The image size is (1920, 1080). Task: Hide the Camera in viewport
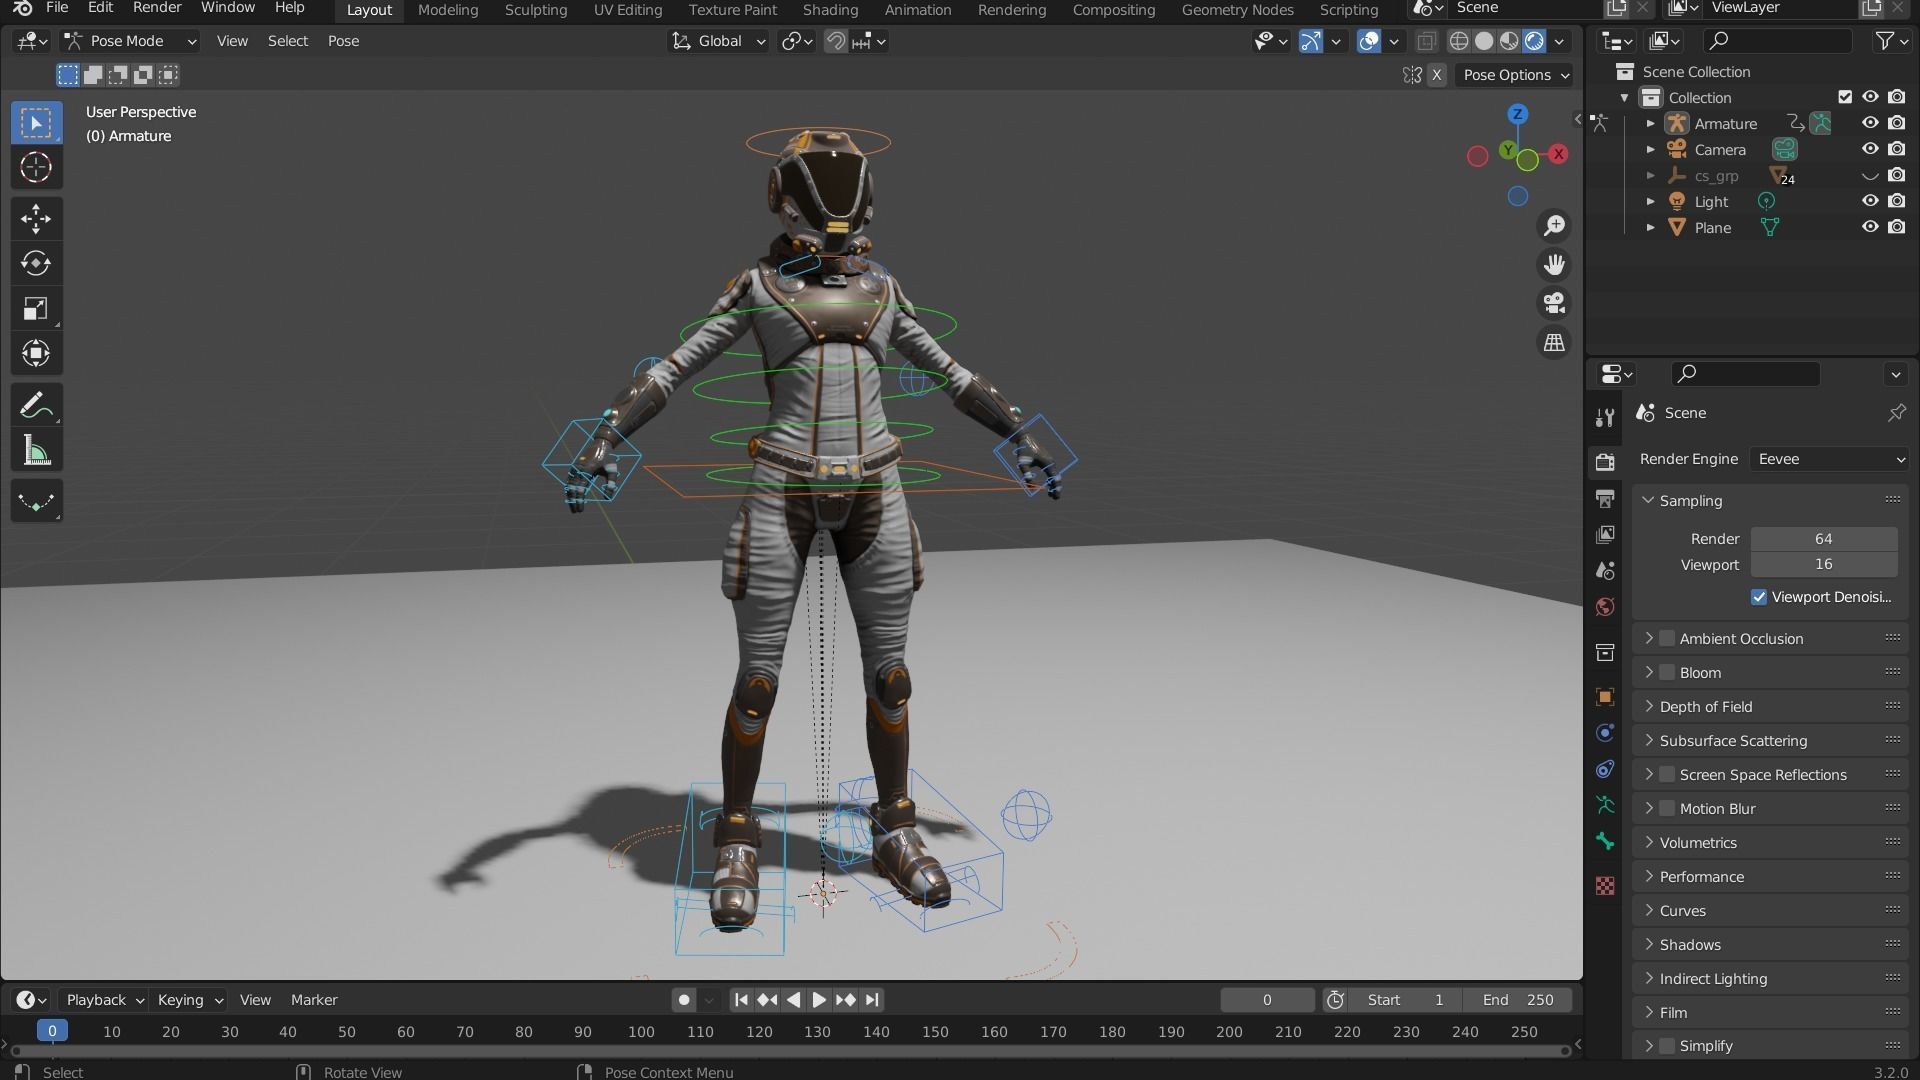point(1870,149)
